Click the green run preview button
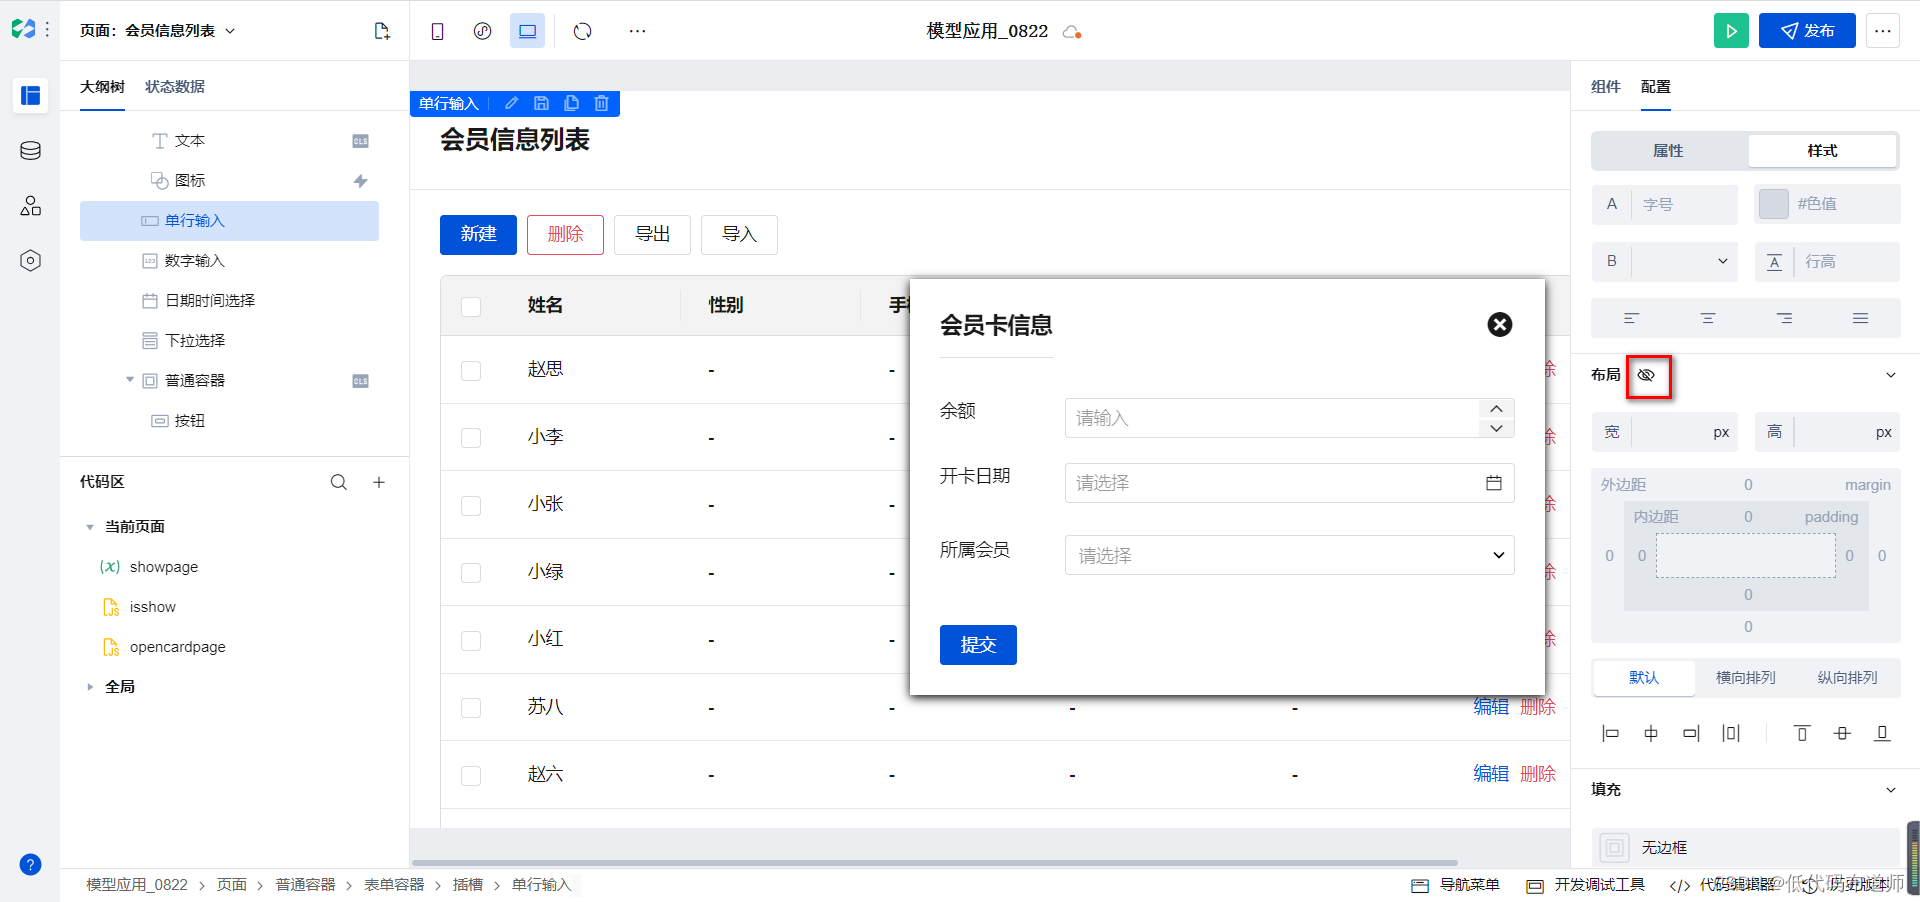Viewport: 1920px width, 902px height. (1731, 31)
